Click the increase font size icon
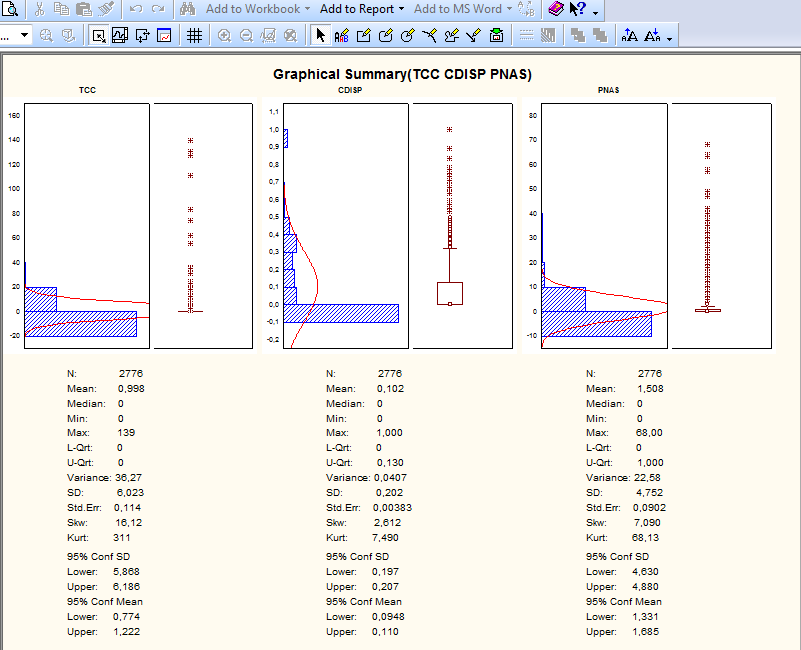 point(629,35)
